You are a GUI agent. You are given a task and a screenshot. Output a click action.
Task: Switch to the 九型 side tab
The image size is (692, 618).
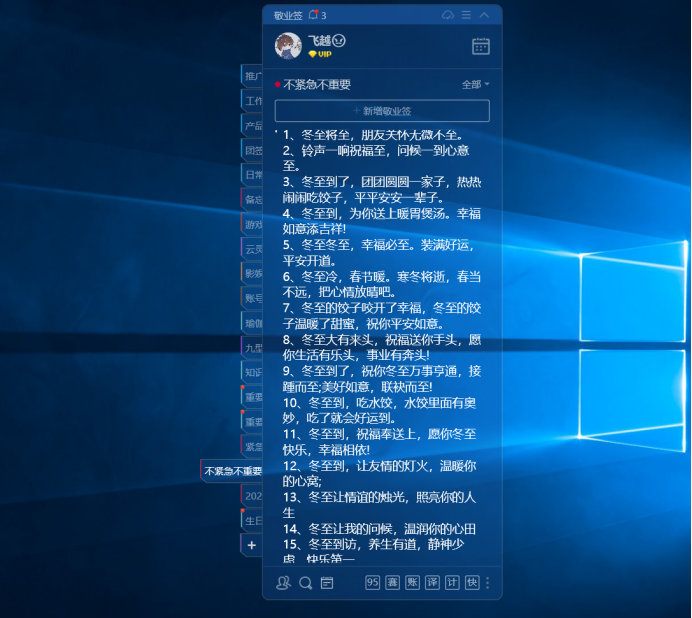coord(252,348)
